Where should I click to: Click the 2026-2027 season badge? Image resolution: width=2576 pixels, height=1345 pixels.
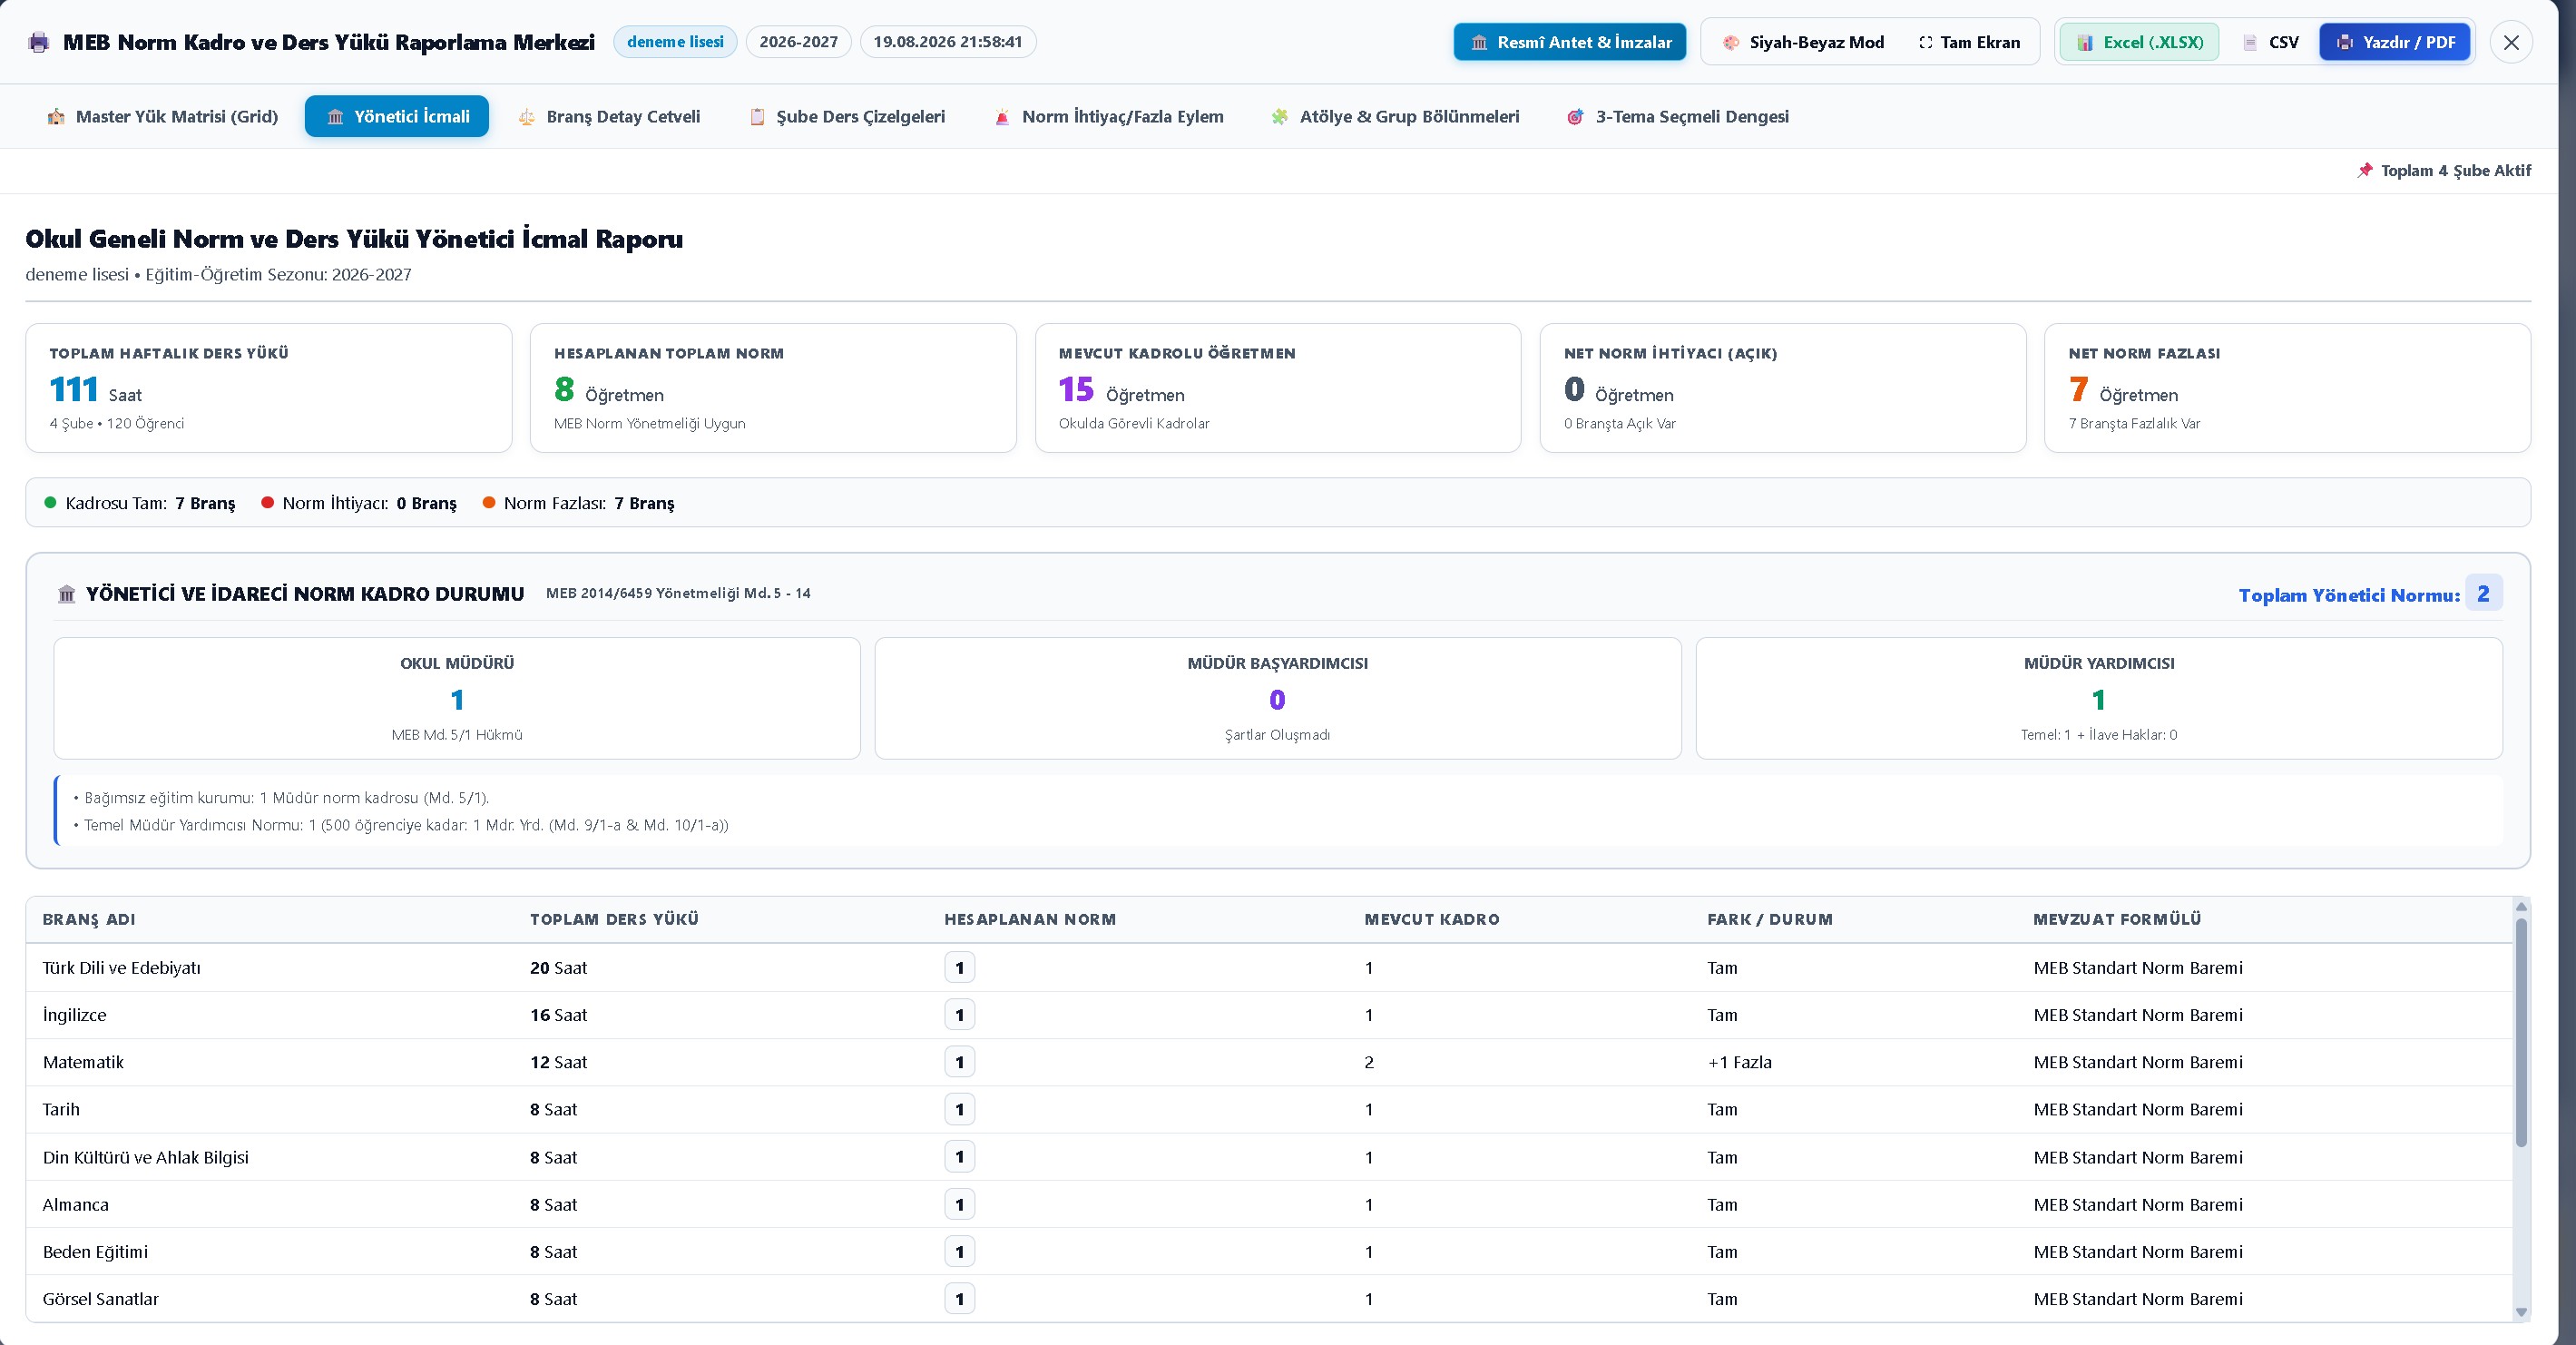point(798,42)
